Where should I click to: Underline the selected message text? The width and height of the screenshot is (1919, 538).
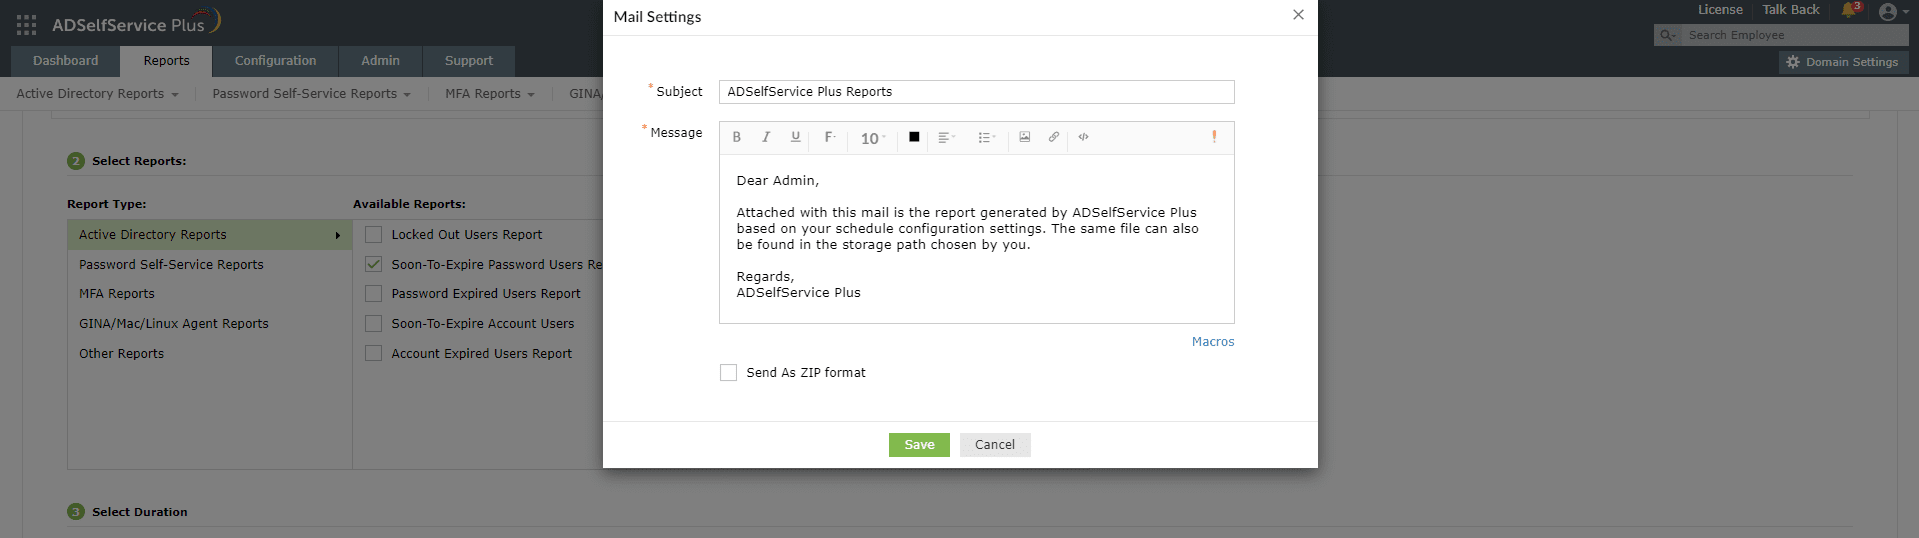[x=795, y=138]
